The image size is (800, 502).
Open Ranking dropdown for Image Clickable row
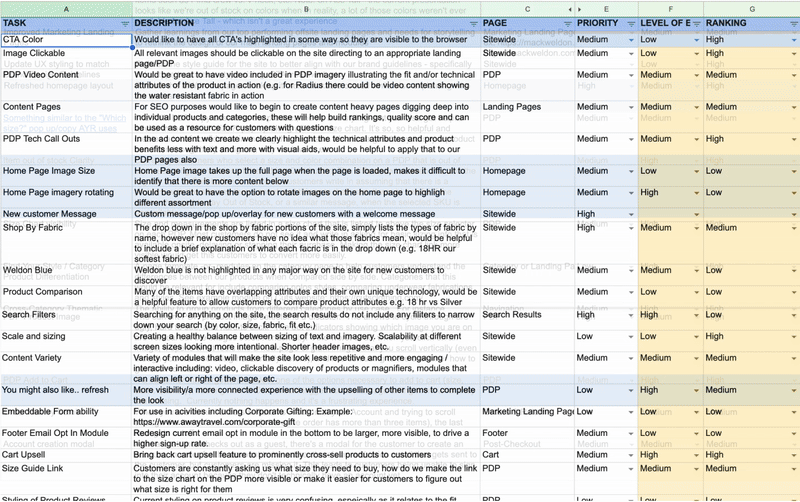click(x=794, y=54)
